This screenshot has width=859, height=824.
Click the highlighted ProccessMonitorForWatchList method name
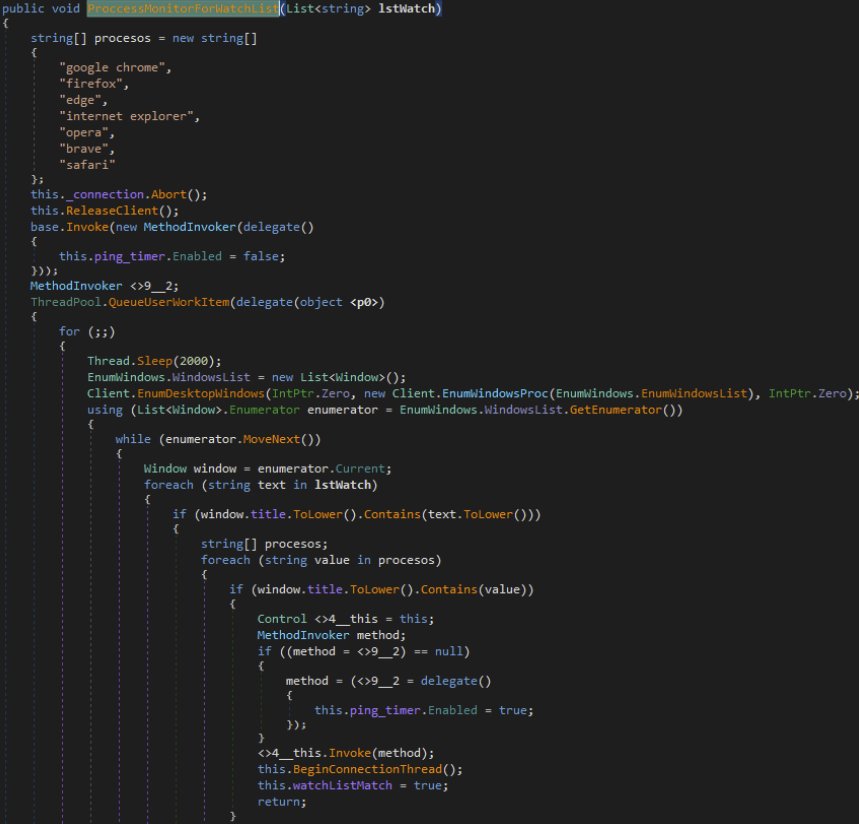(x=183, y=9)
